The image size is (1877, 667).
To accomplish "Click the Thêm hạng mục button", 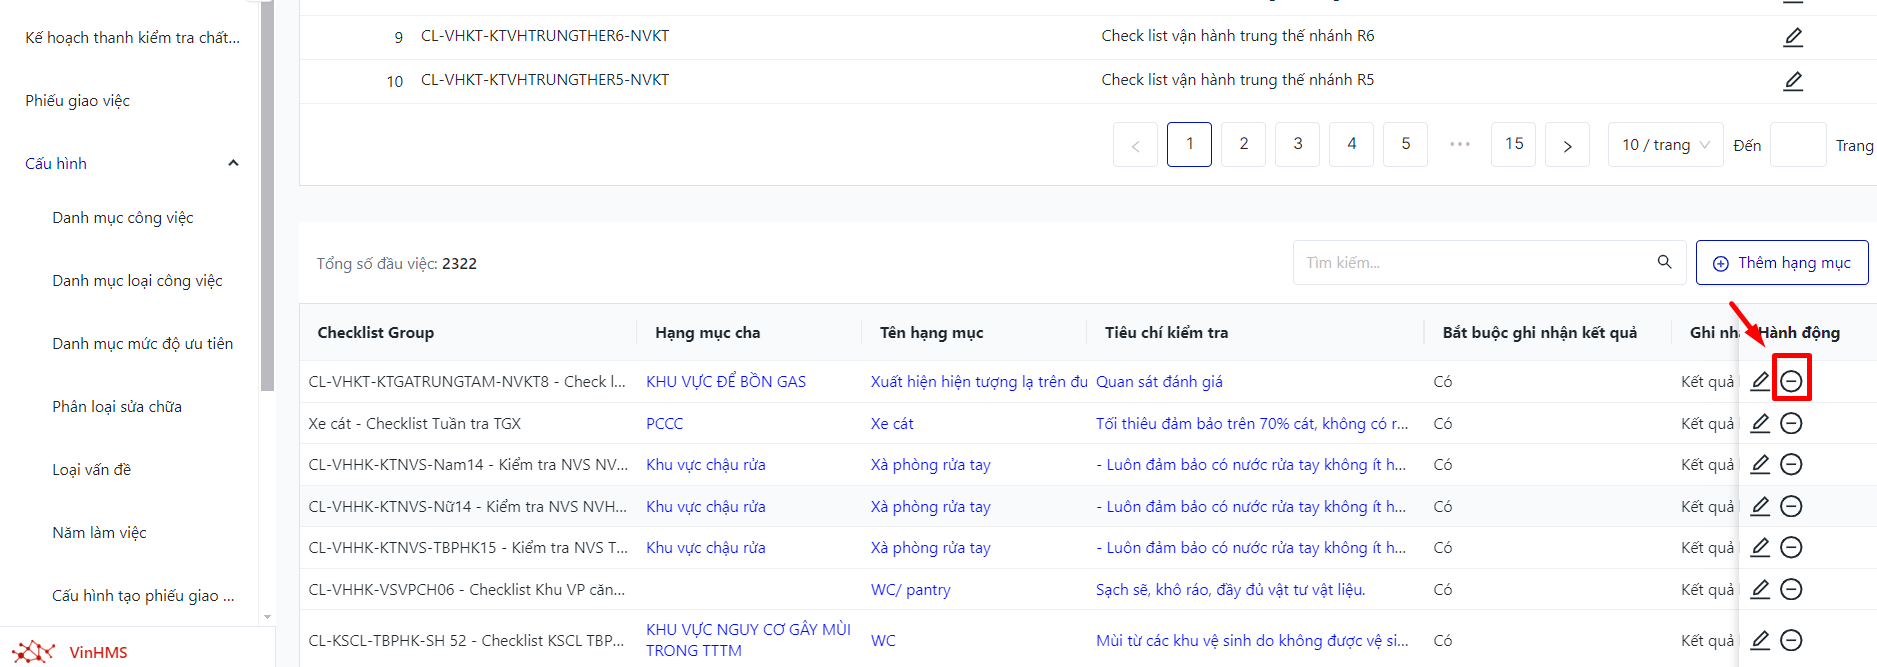I will [x=1781, y=263].
